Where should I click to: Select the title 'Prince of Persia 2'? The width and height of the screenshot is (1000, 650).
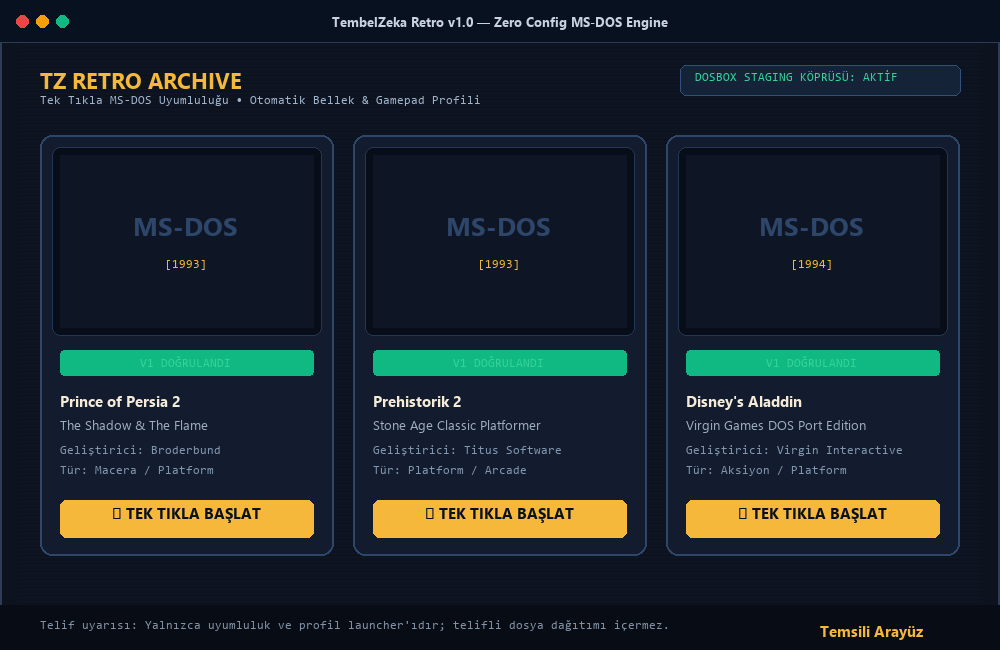[x=120, y=402]
